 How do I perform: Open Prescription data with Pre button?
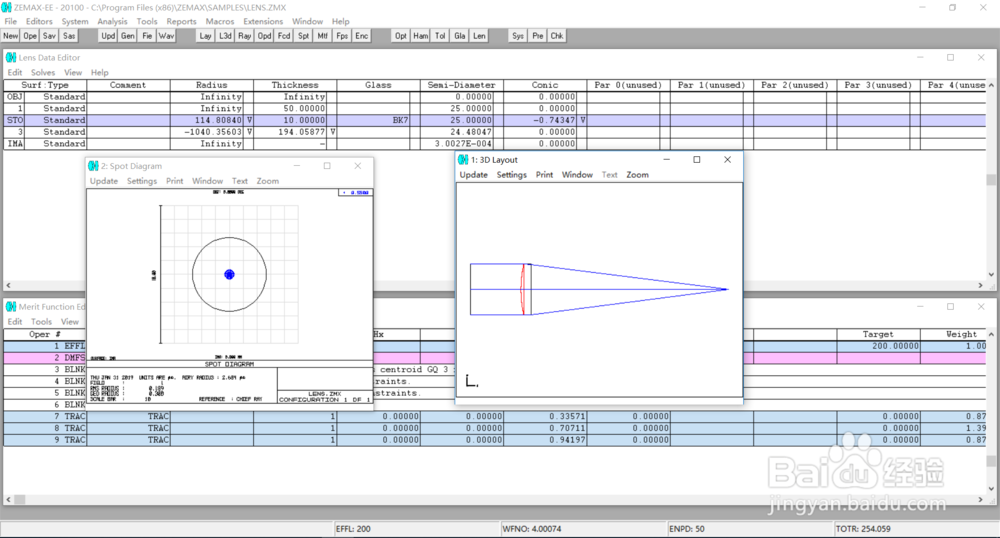click(538, 36)
